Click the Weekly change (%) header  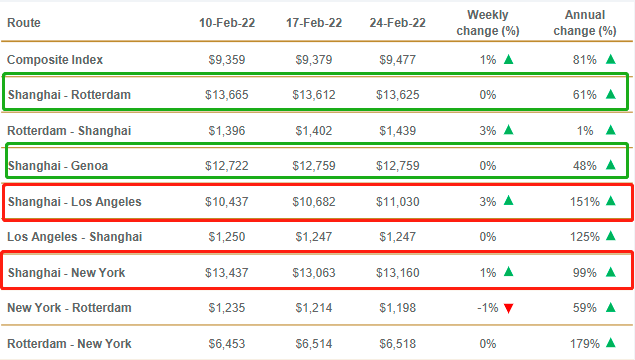(488, 23)
